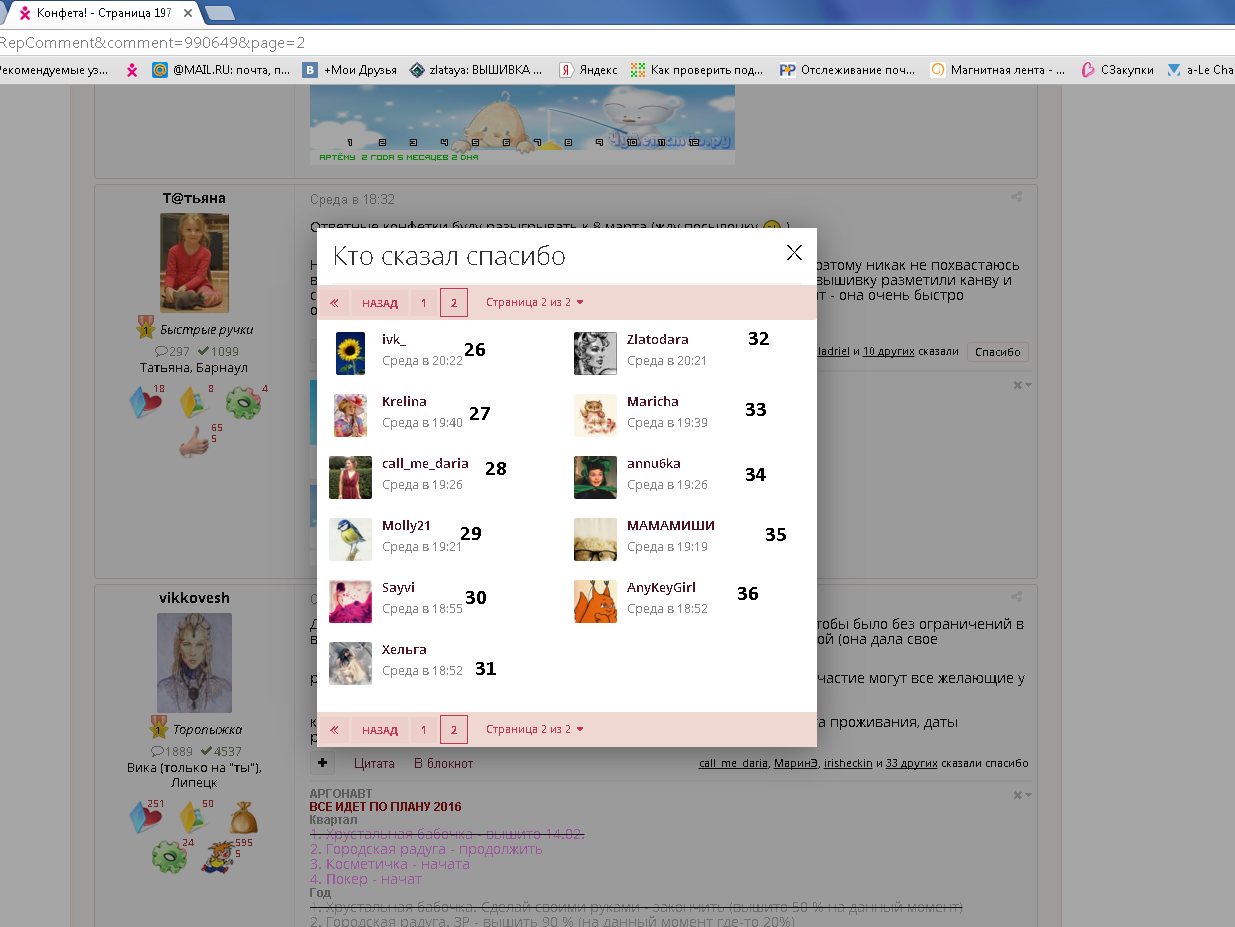The height and width of the screenshot is (927, 1235).
Task: Go to page 1 in top pagination
Action: 424,303
